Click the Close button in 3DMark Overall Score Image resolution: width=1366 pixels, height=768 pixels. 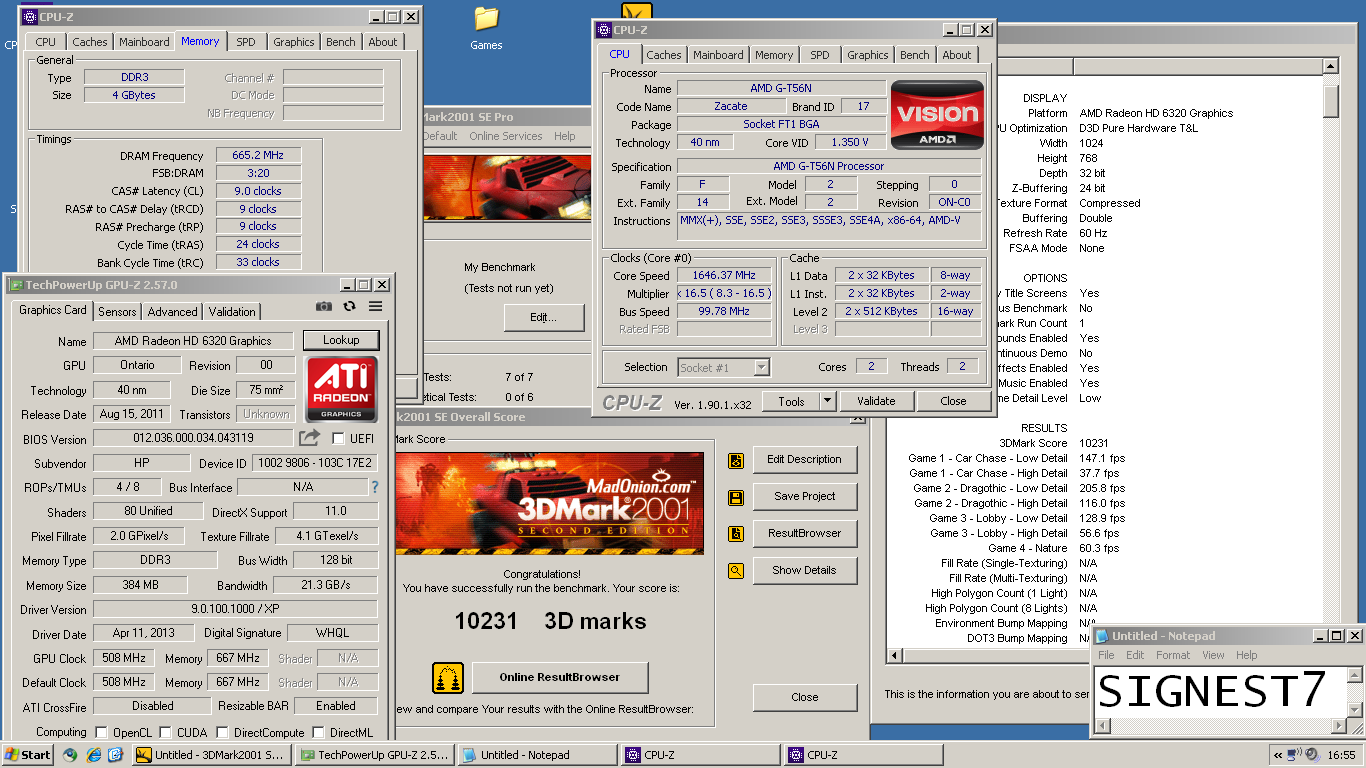point(804,698)
